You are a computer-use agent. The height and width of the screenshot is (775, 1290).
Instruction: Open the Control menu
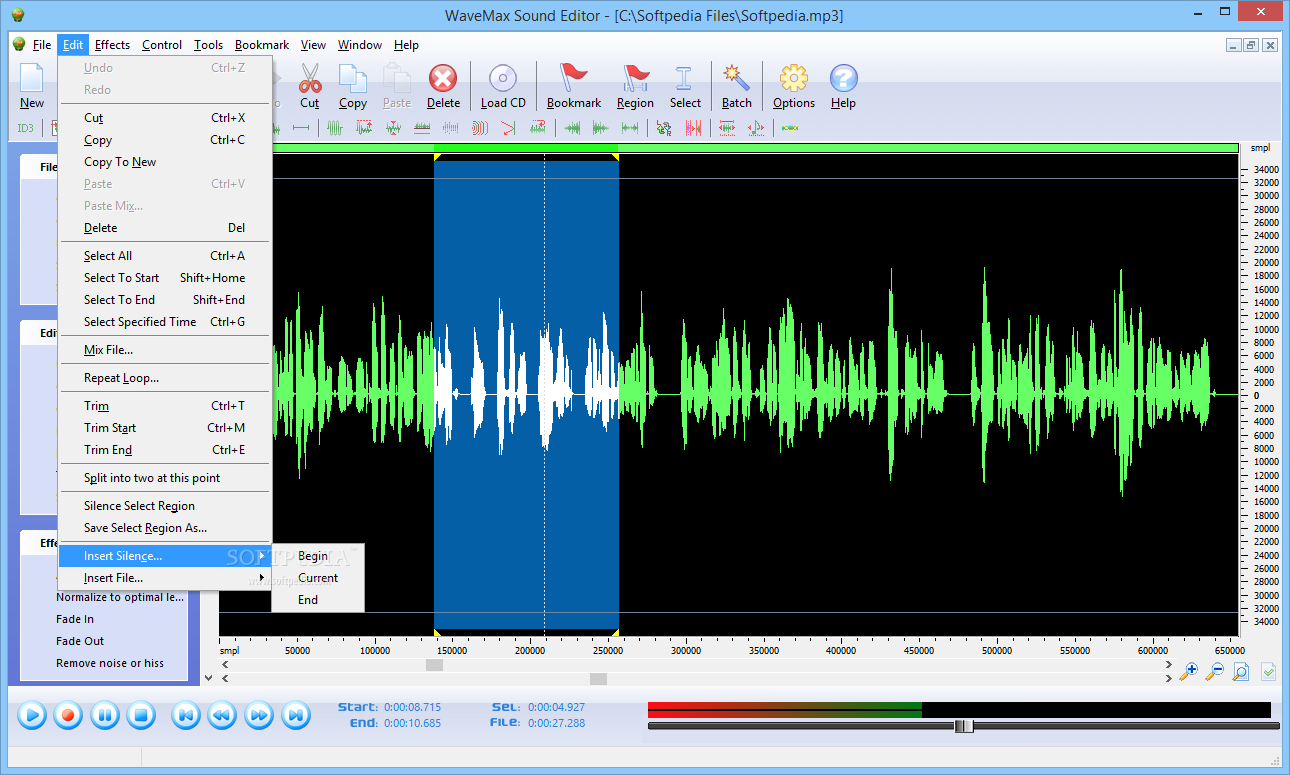click(x=162, y=45)
